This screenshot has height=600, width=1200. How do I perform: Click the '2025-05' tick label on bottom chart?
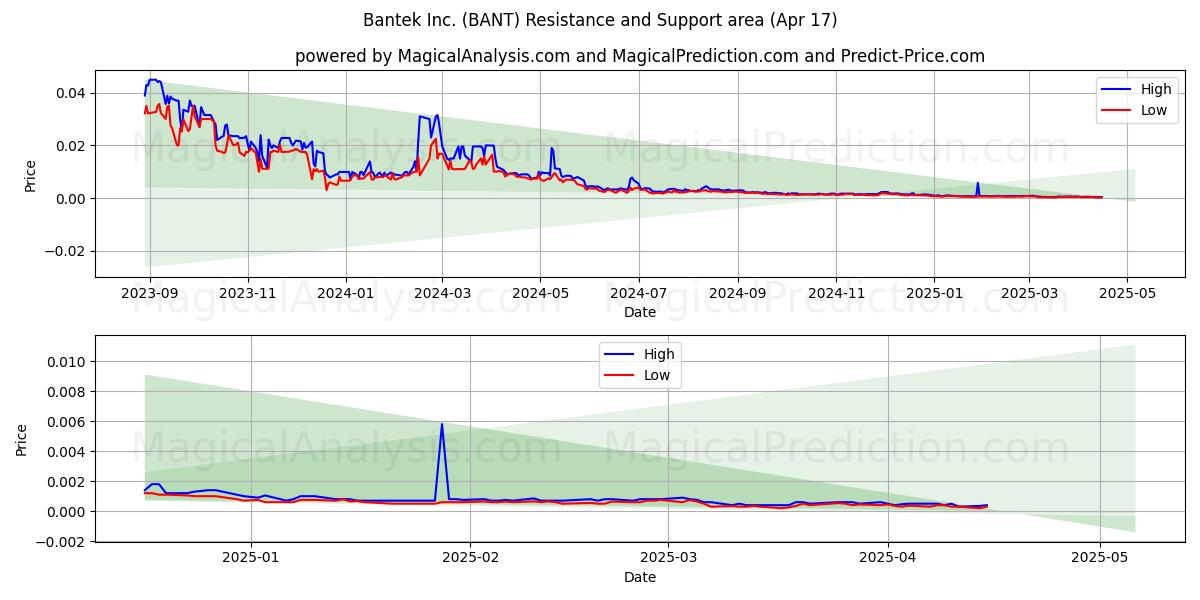coord(1100,558)
